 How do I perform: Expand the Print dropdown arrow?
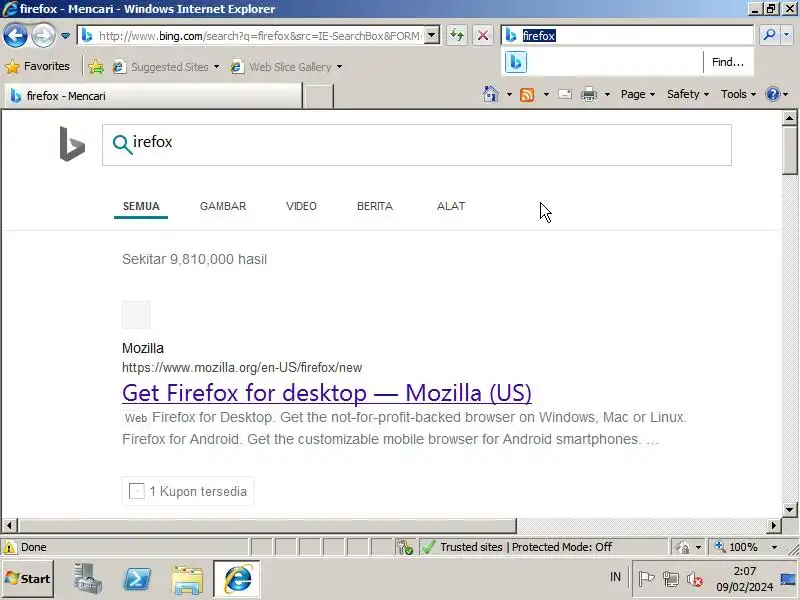pos(607,94)
